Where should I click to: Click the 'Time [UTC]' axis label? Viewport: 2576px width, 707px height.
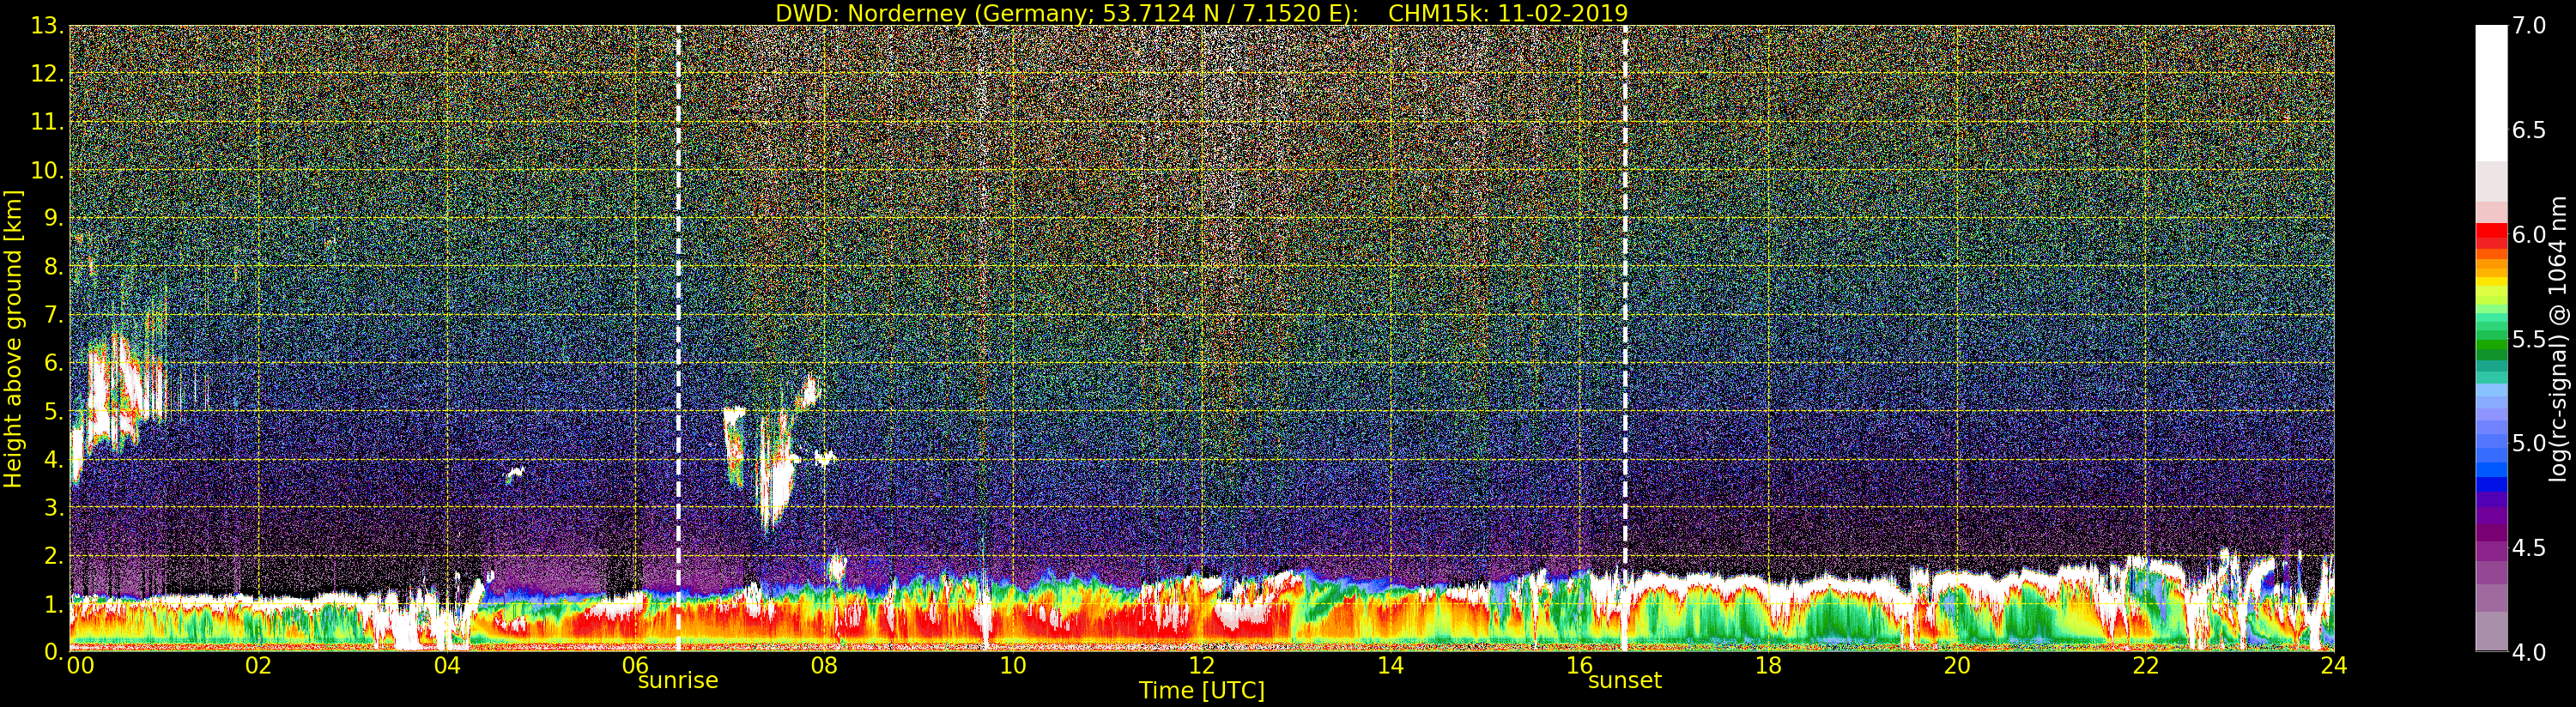click(1202, 691)
